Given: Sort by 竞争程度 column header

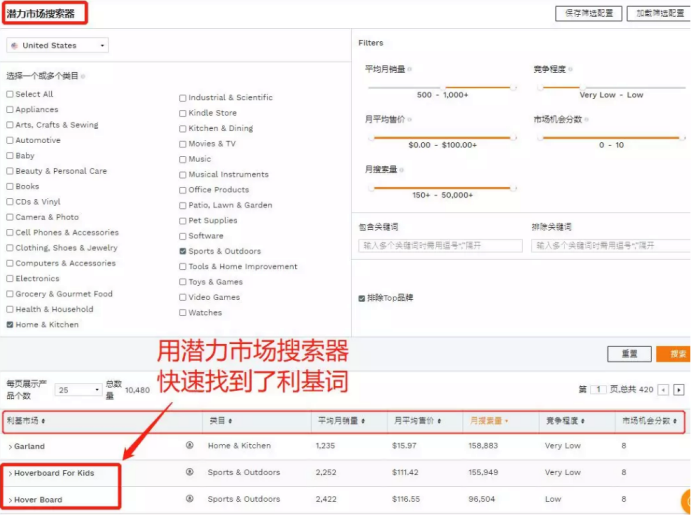Looking at the screenshot, I should 566,421.
